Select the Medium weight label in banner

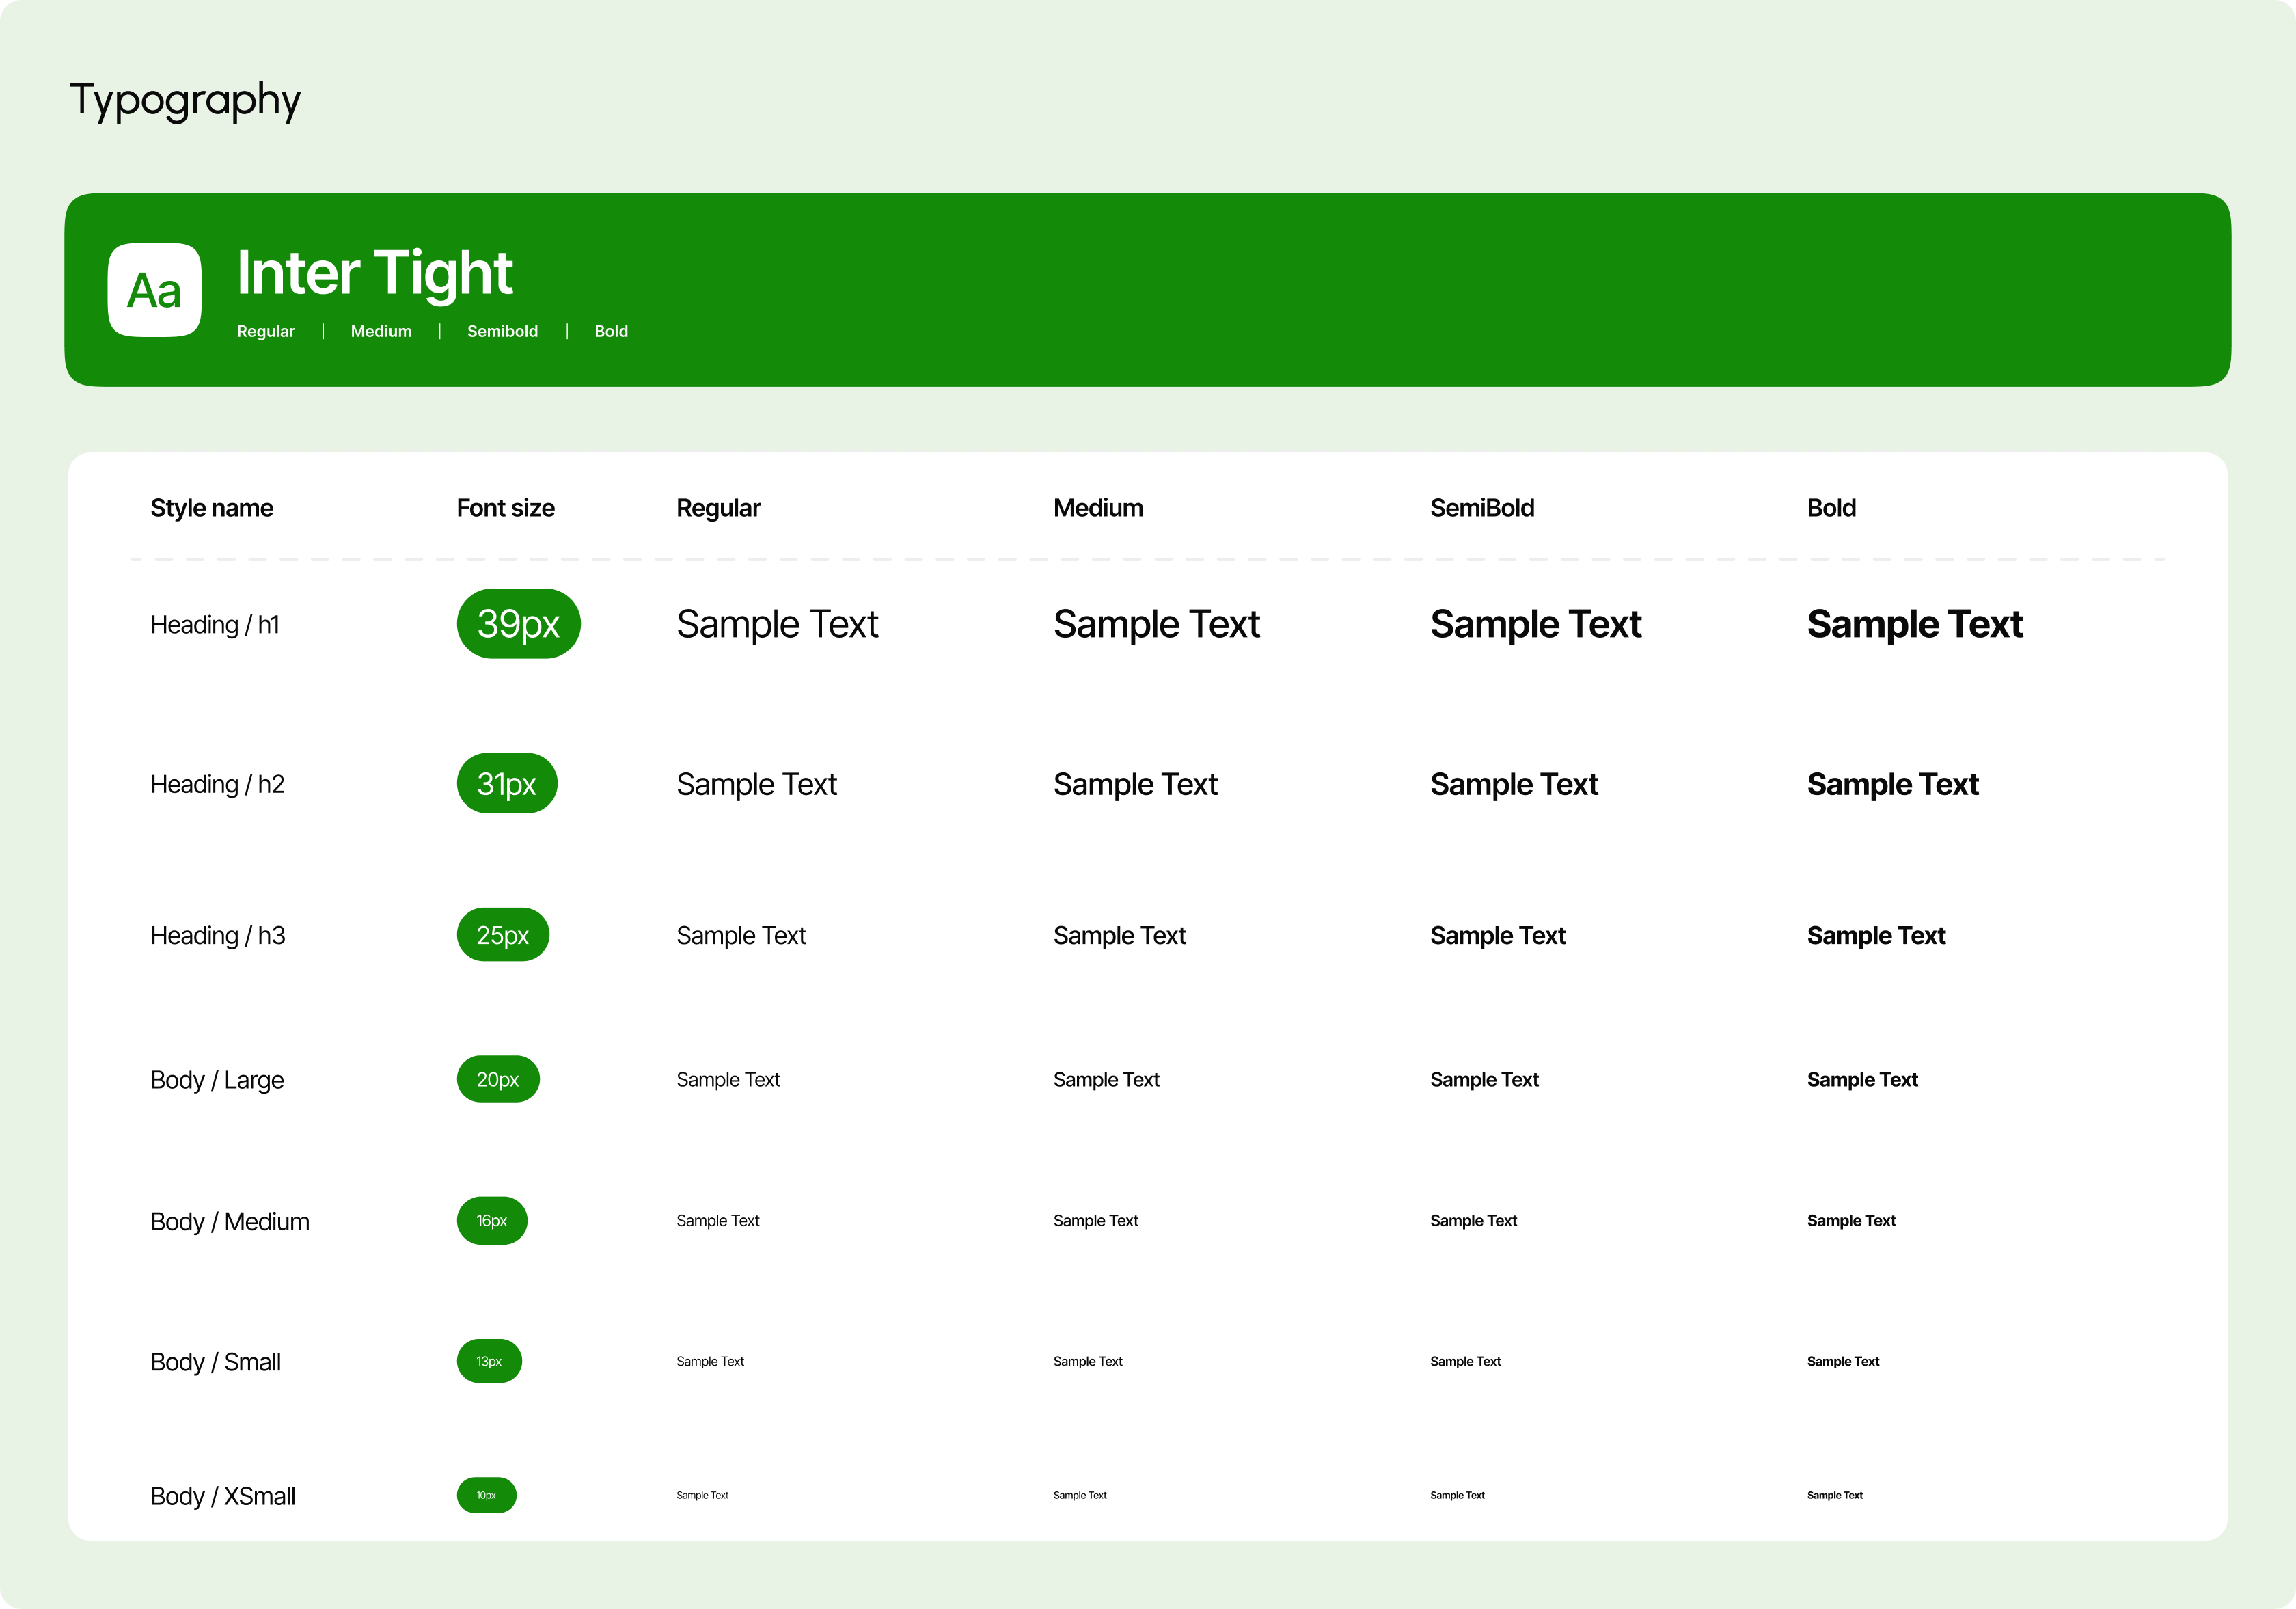point(380,331)
